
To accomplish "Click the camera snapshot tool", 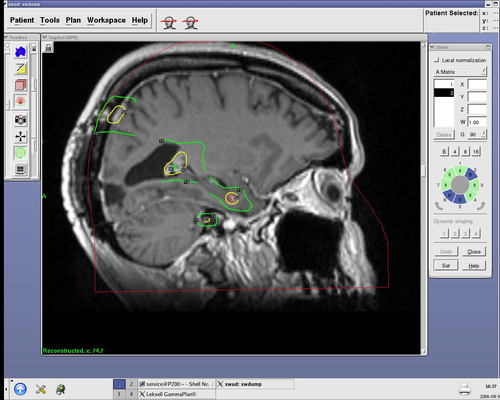I will (x=21, y=119).
